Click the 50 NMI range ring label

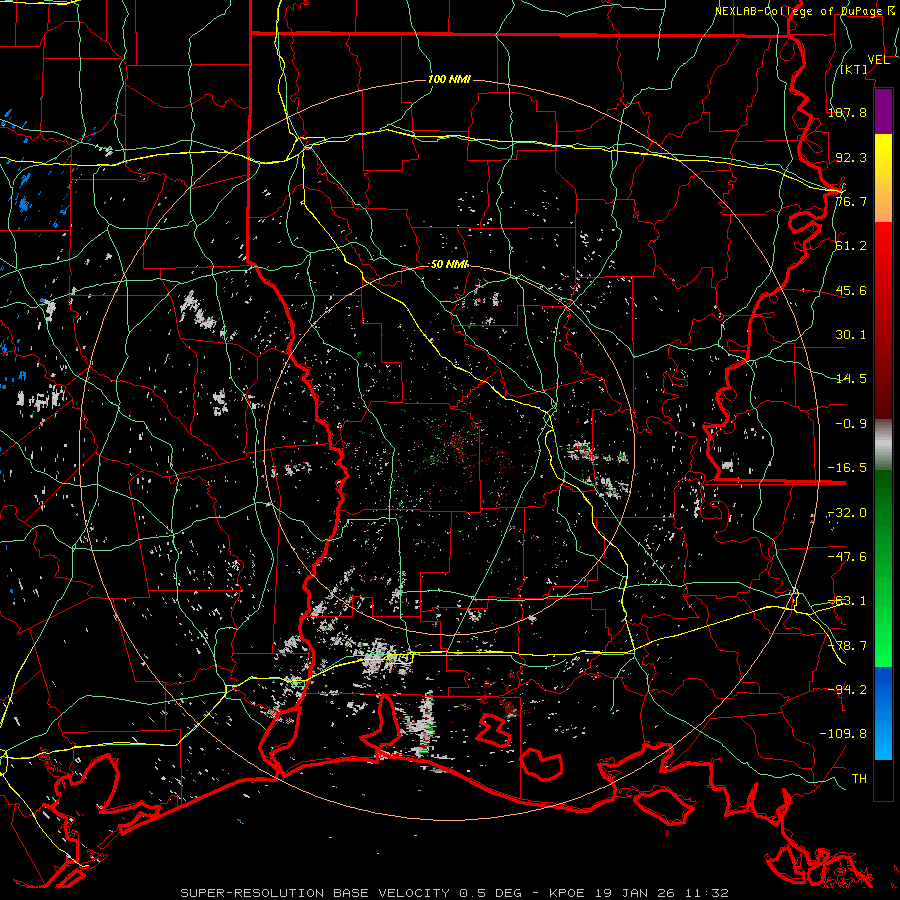449,264
